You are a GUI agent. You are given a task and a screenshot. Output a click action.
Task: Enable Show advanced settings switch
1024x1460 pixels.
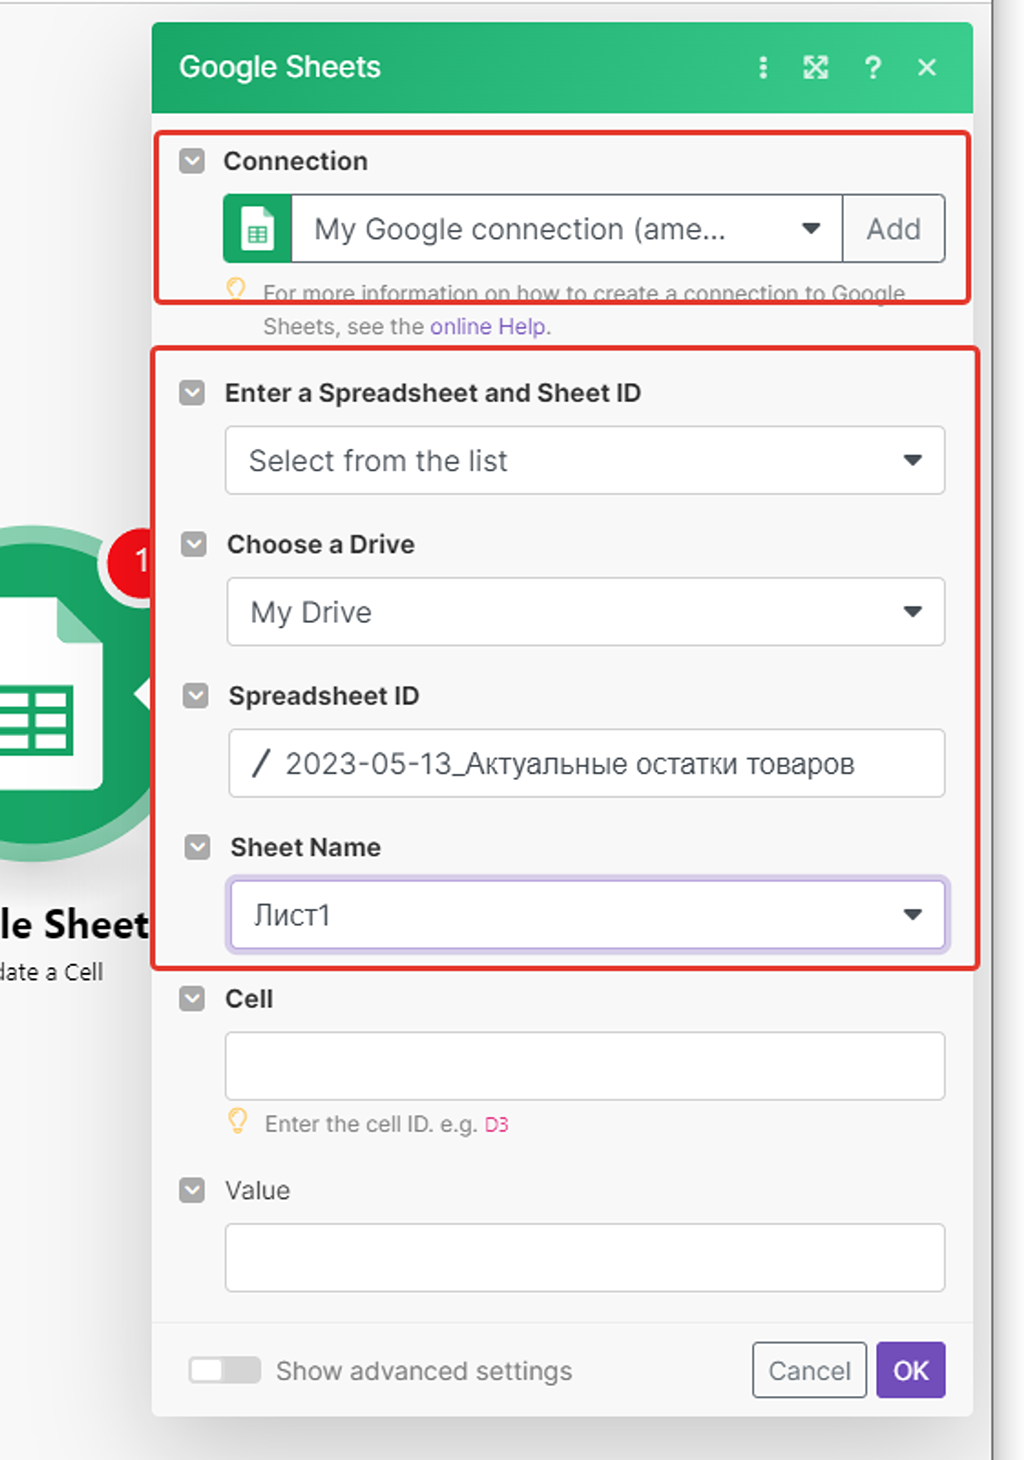pyautogui.click(x=225, y=1370)
